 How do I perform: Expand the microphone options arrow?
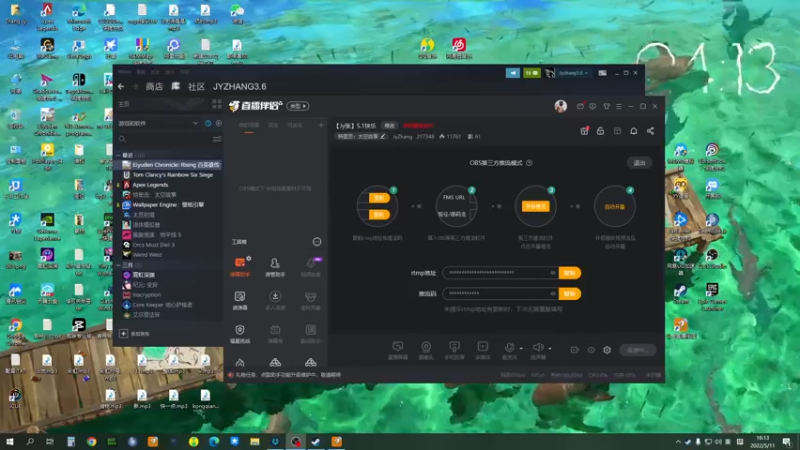[521, 348]
